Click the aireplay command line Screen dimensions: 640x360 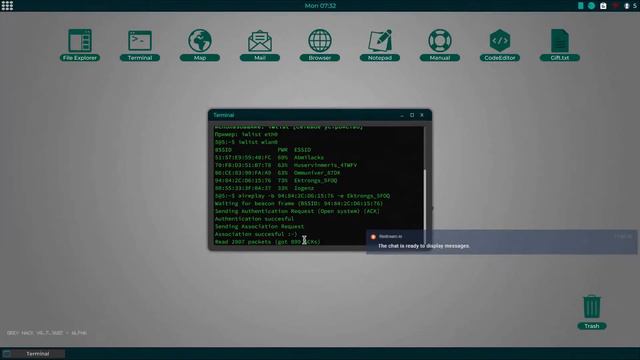coord(302,196)
